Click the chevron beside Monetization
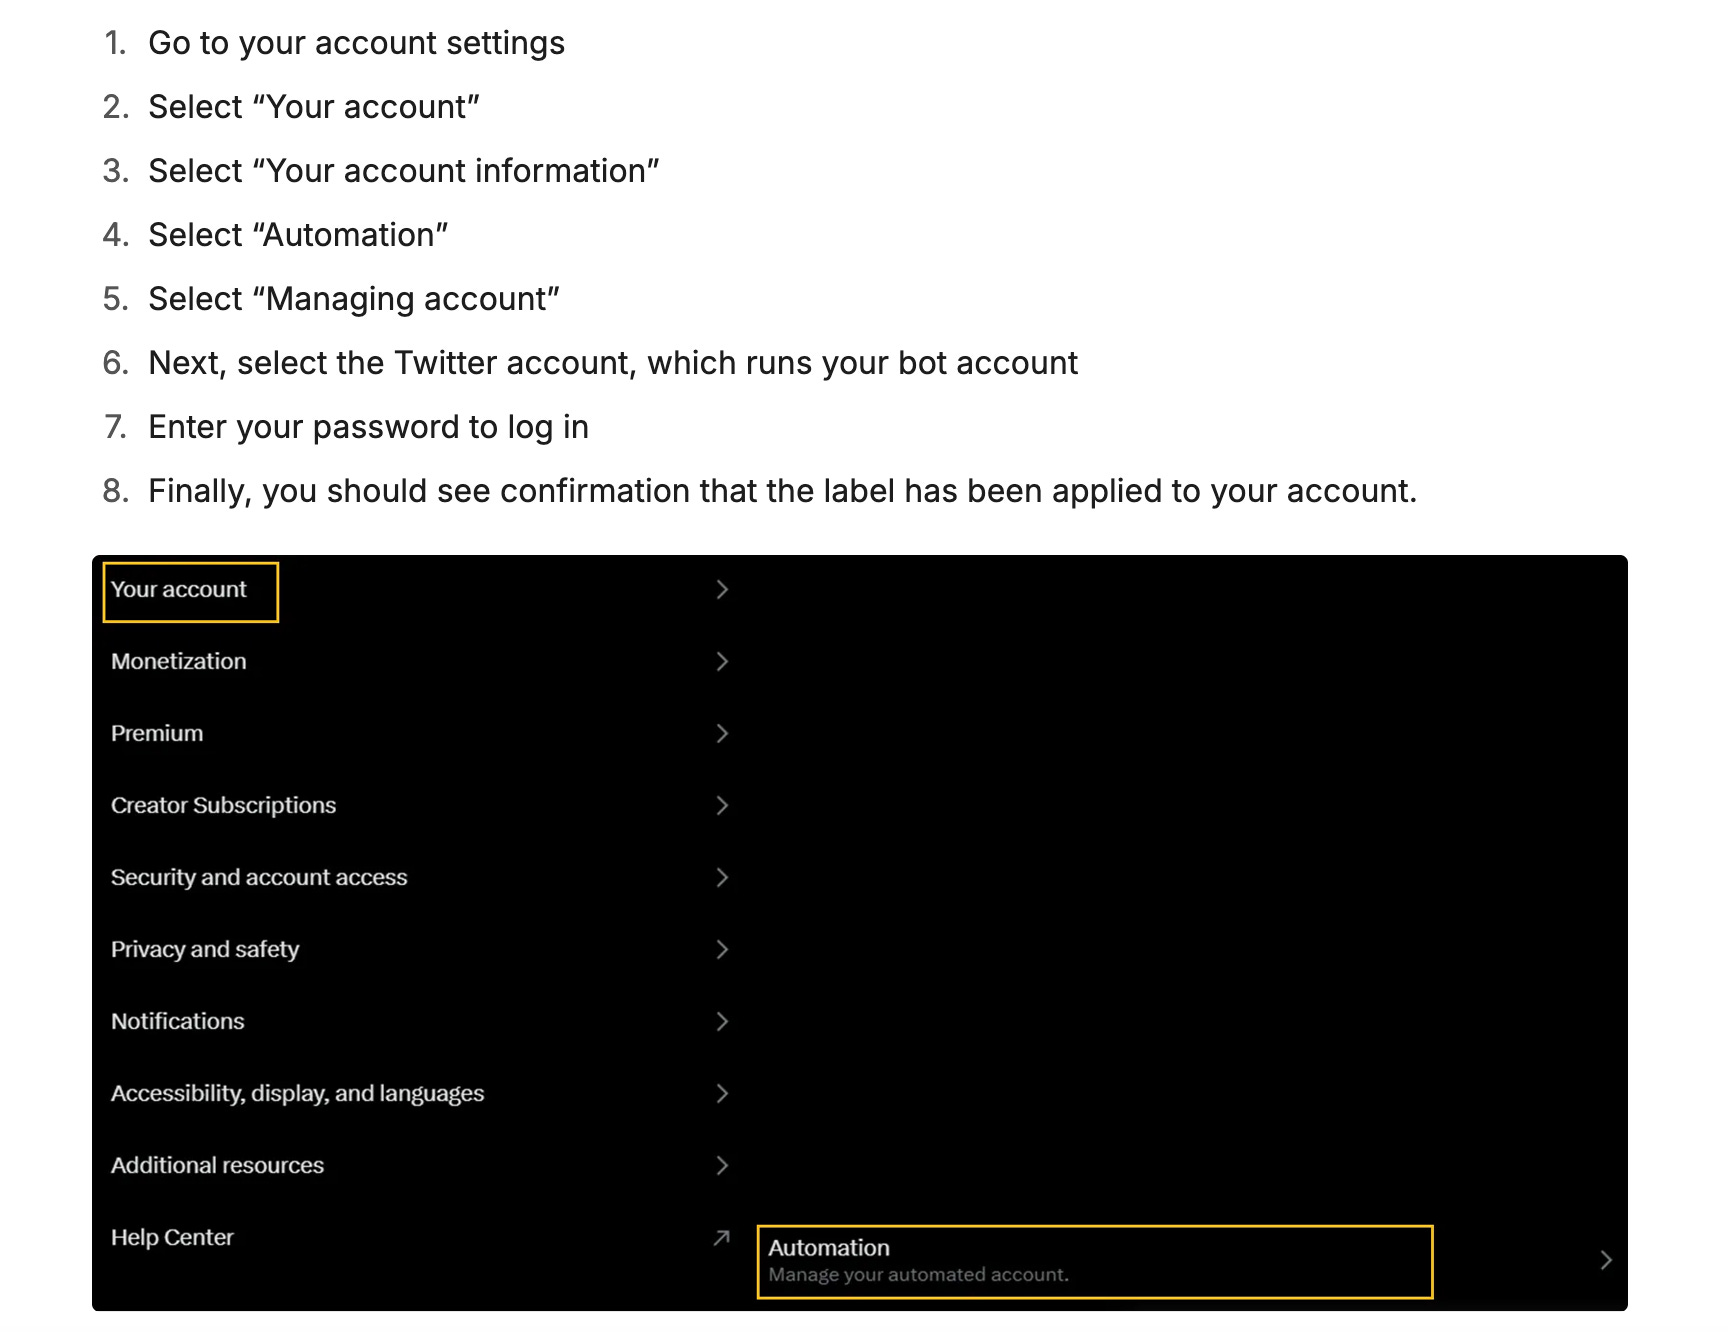The image size is (1728, 1332). (722, 662)
